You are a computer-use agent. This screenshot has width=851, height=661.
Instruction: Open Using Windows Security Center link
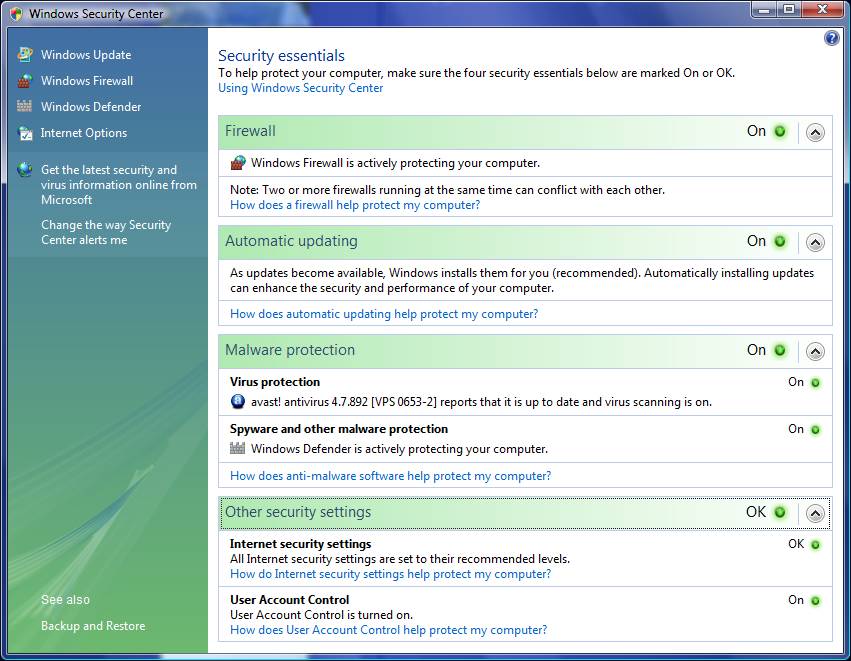[301, 88]
